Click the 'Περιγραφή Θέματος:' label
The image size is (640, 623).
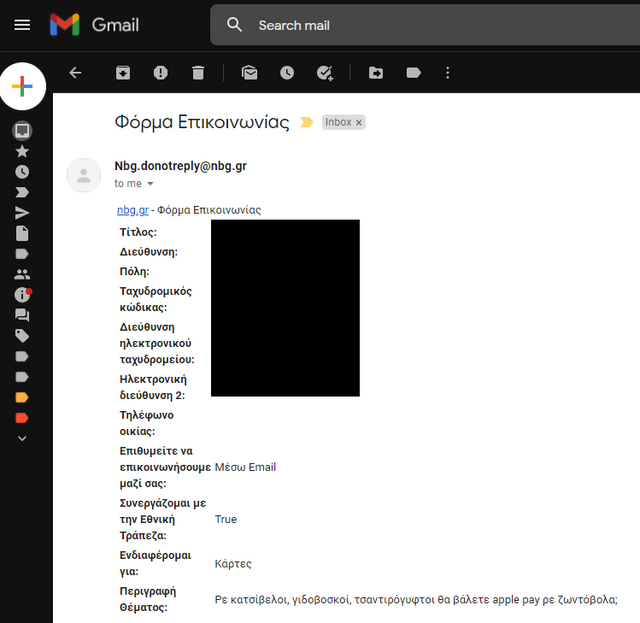pos(148,599)
